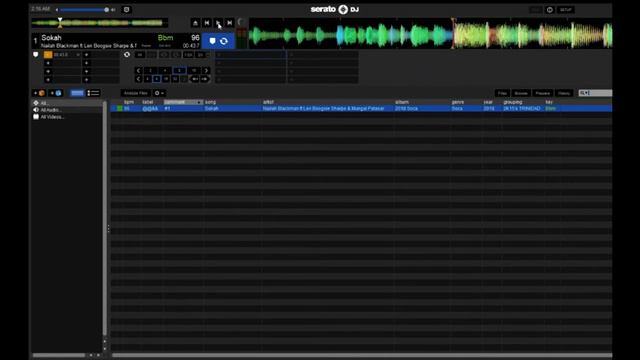Click the Bbm key display on deck 1
The height and width of the screenshot is (360, 640).
coord(165,38)
